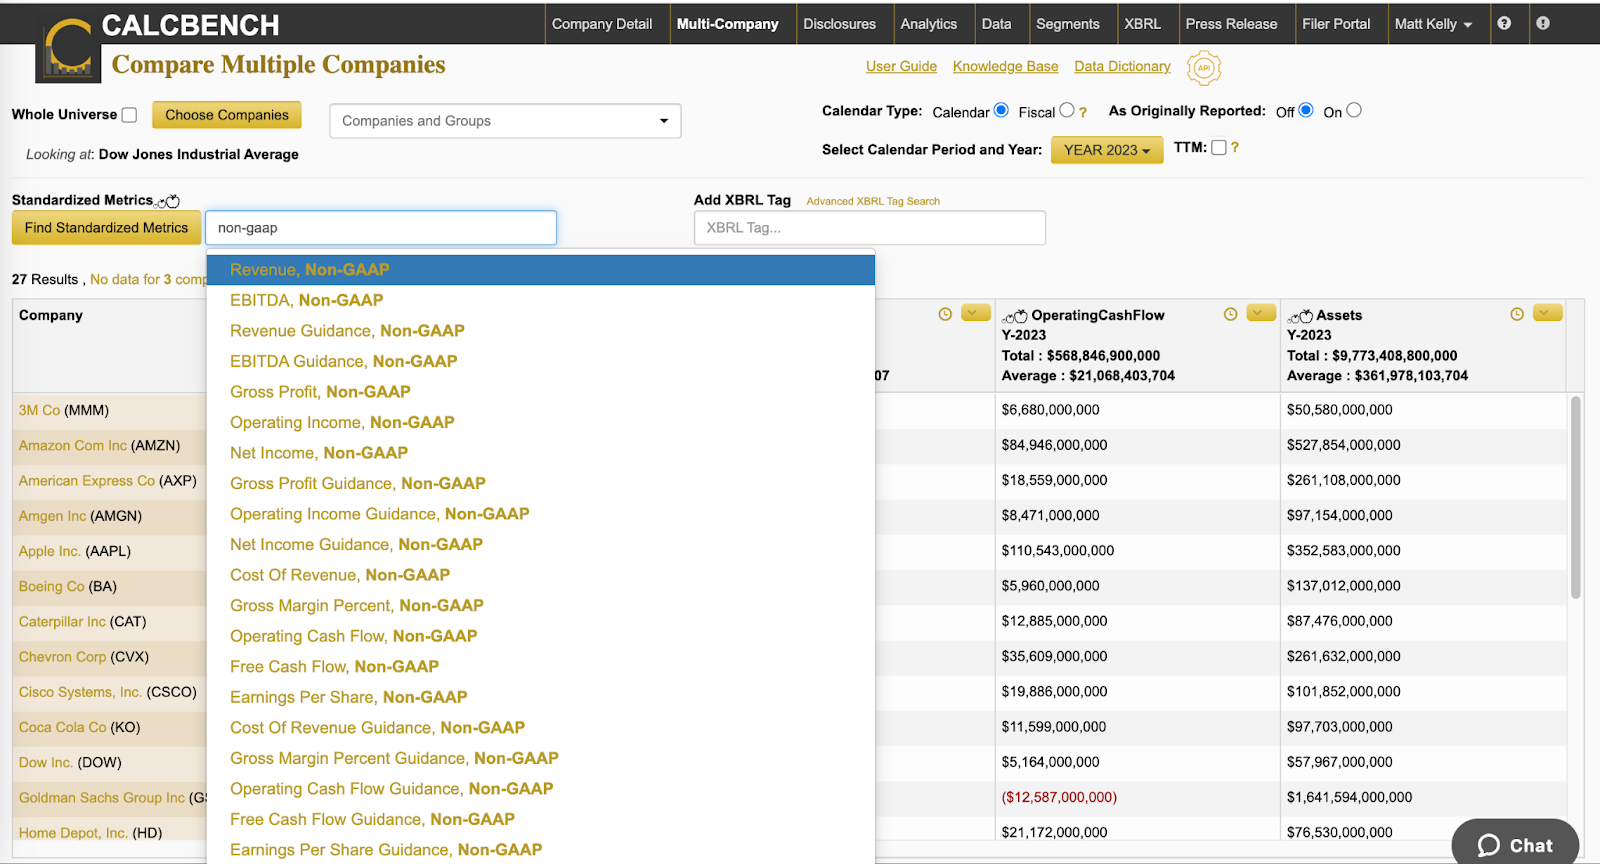This screenshot has height=864, width=1600.
Task: Click the XBRL Tag input field
Action: point(870,228)
